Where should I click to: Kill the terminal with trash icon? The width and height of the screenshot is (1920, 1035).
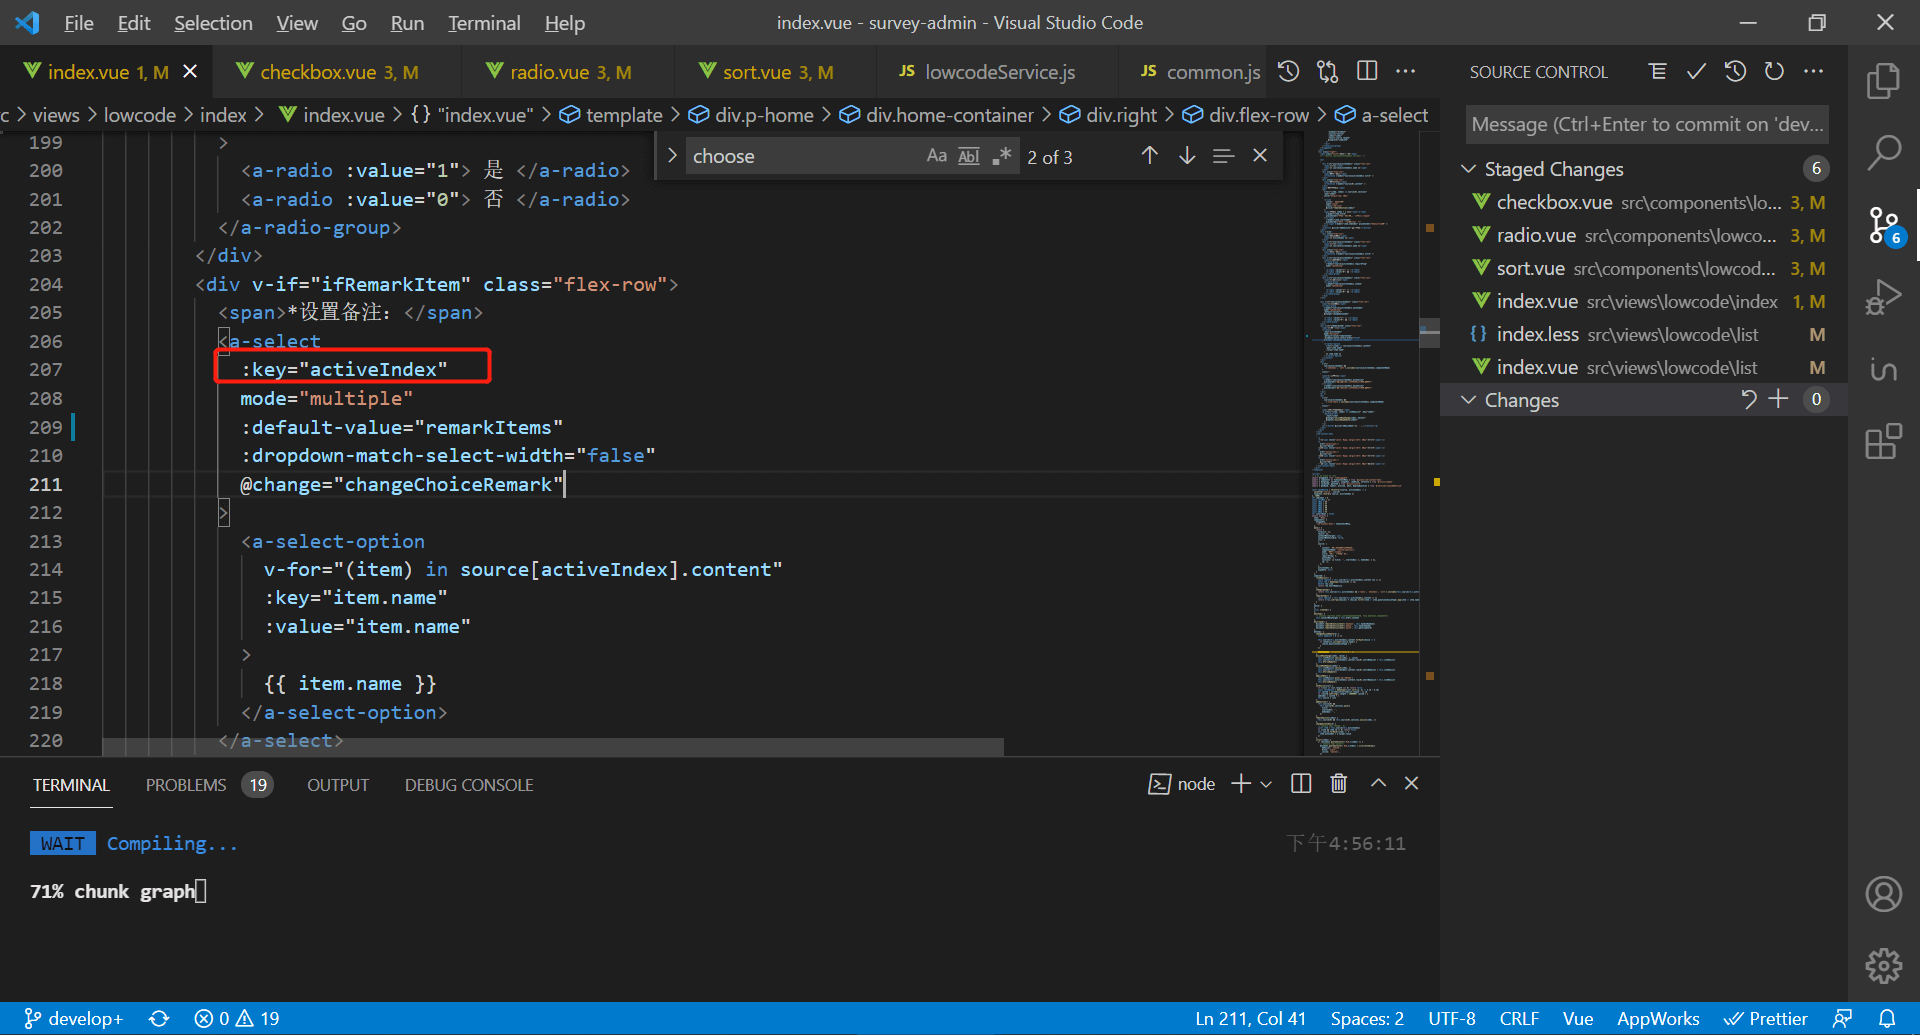pos(1339,784)
